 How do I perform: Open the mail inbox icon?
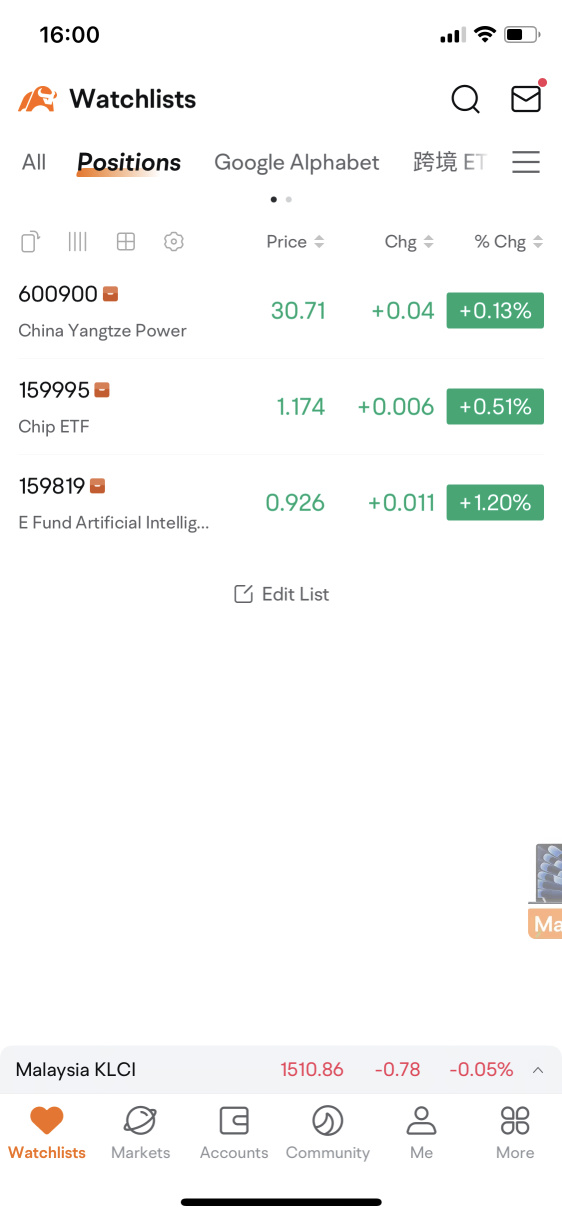pyautogui.click(x=526, y=98)
